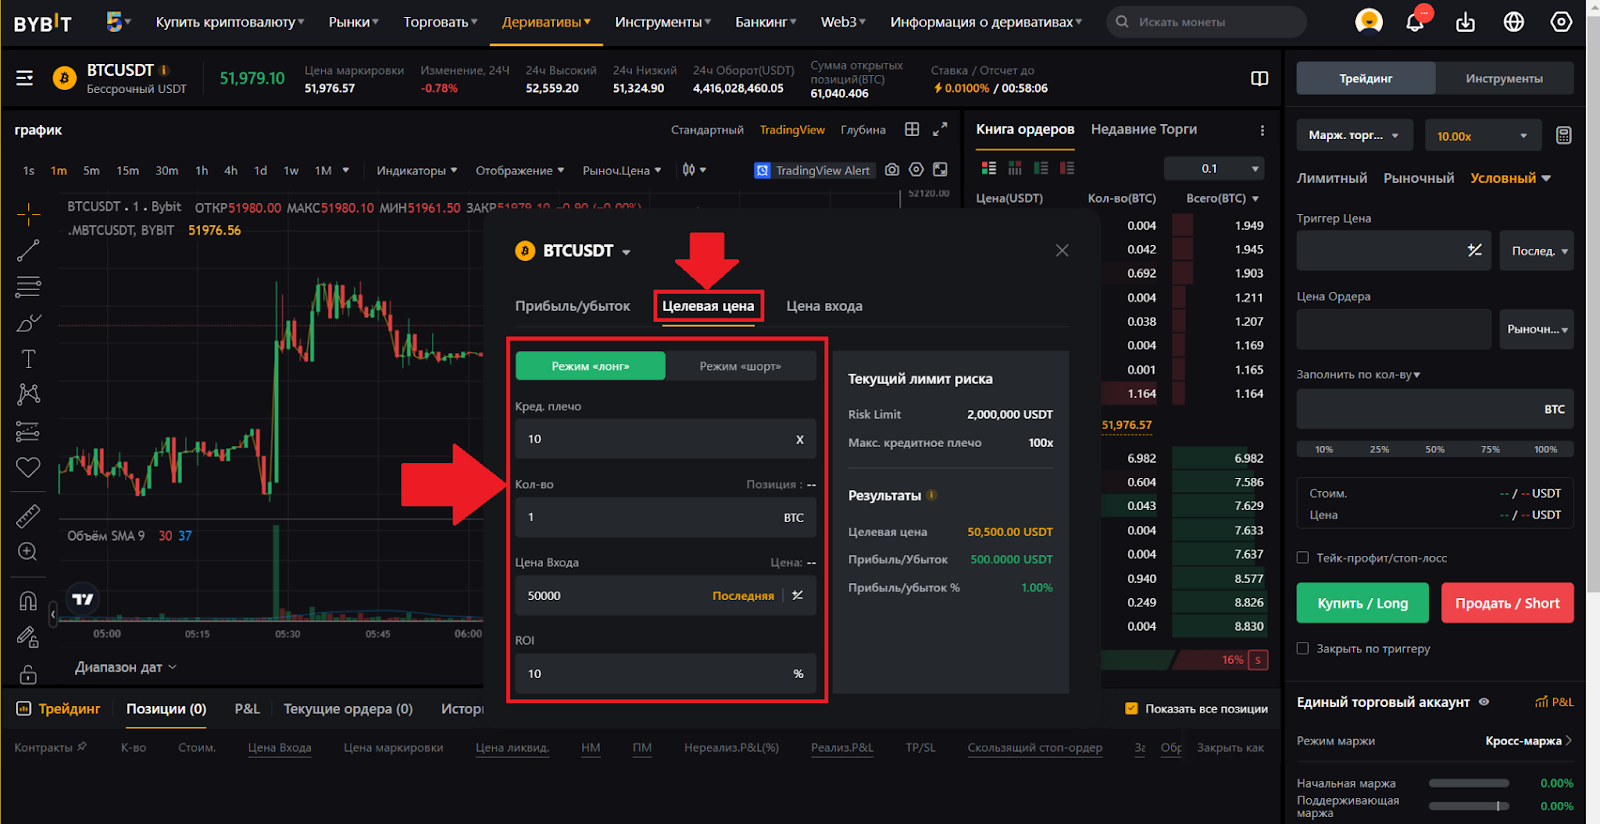Uncheck Показать все позиции checkbox
Viewport: 1600px width, 824px height.
(x=1132, y=709)
